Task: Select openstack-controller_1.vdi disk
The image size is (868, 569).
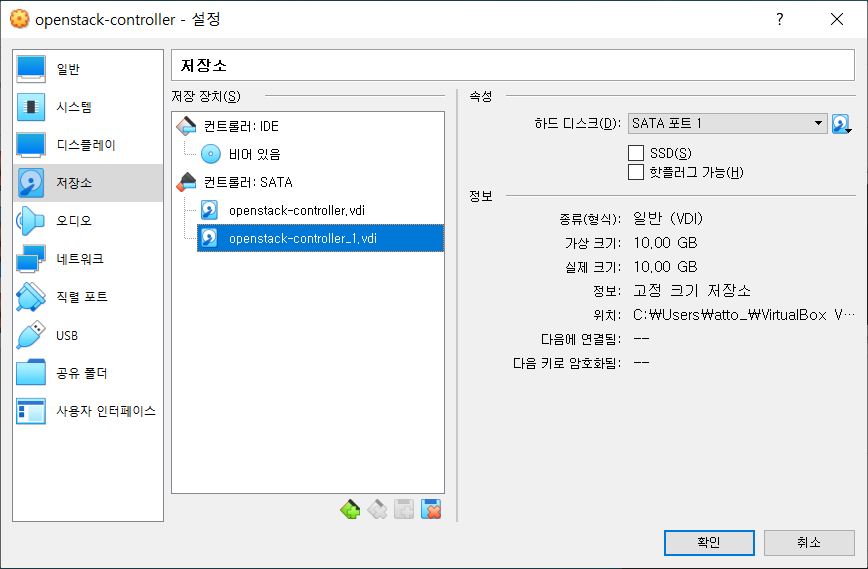Action: click(321, 238)
